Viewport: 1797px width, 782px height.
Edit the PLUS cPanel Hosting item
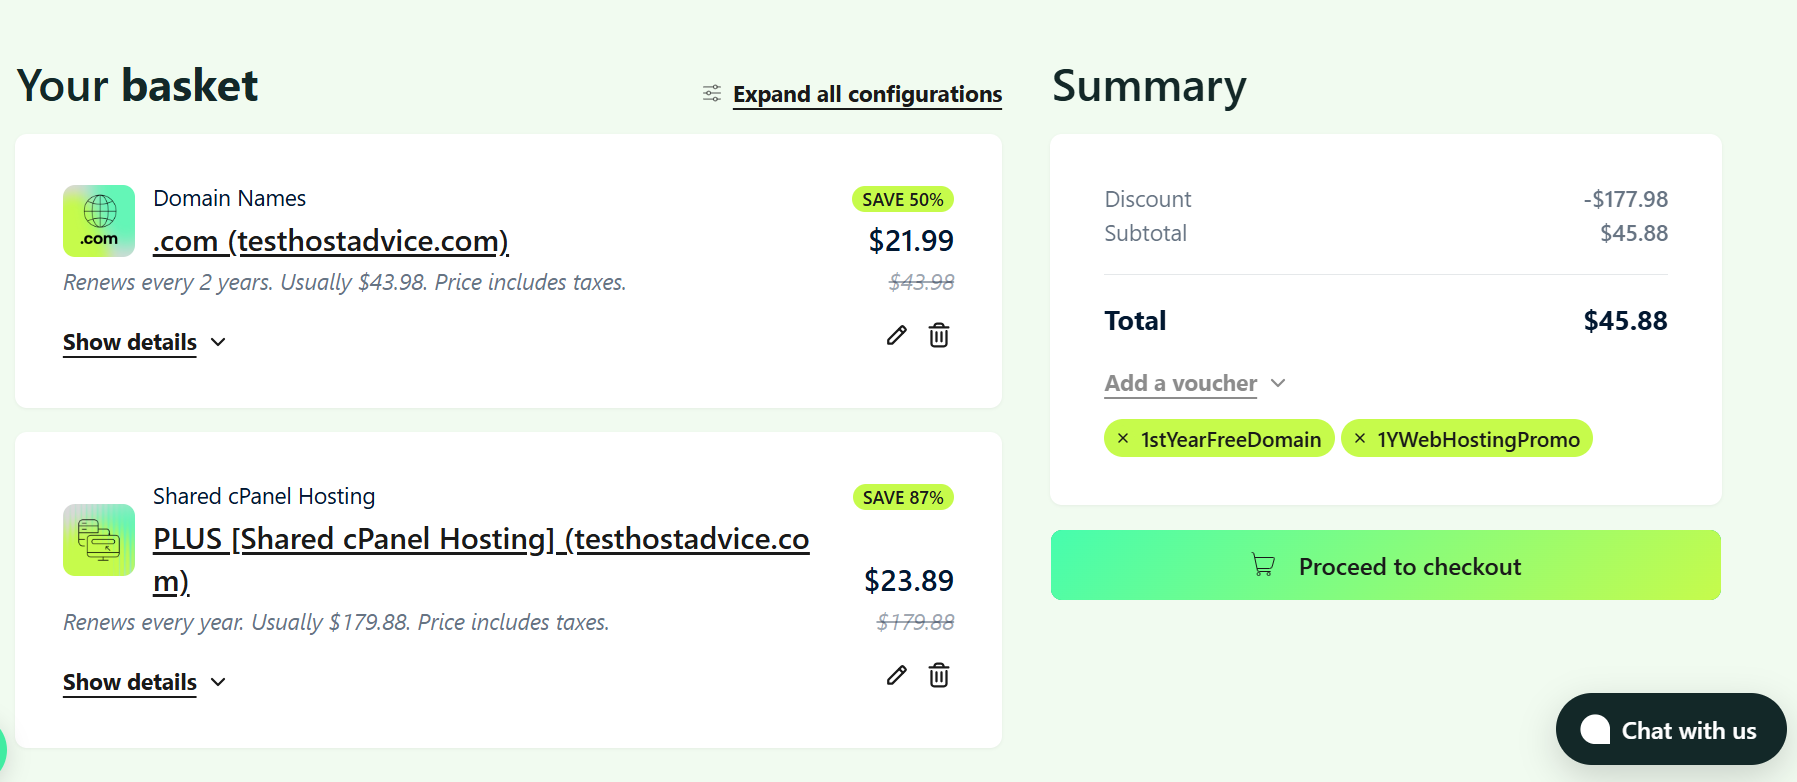[x=896, y=675]
